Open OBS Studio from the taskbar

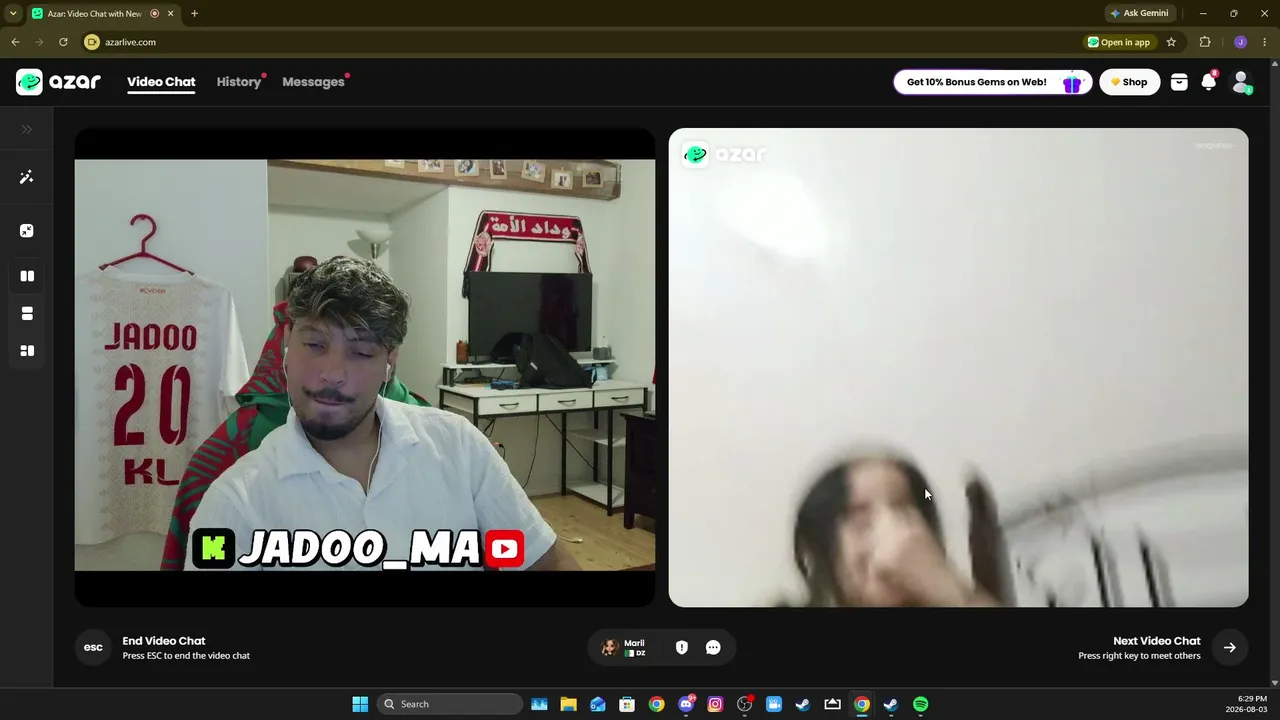744,704
